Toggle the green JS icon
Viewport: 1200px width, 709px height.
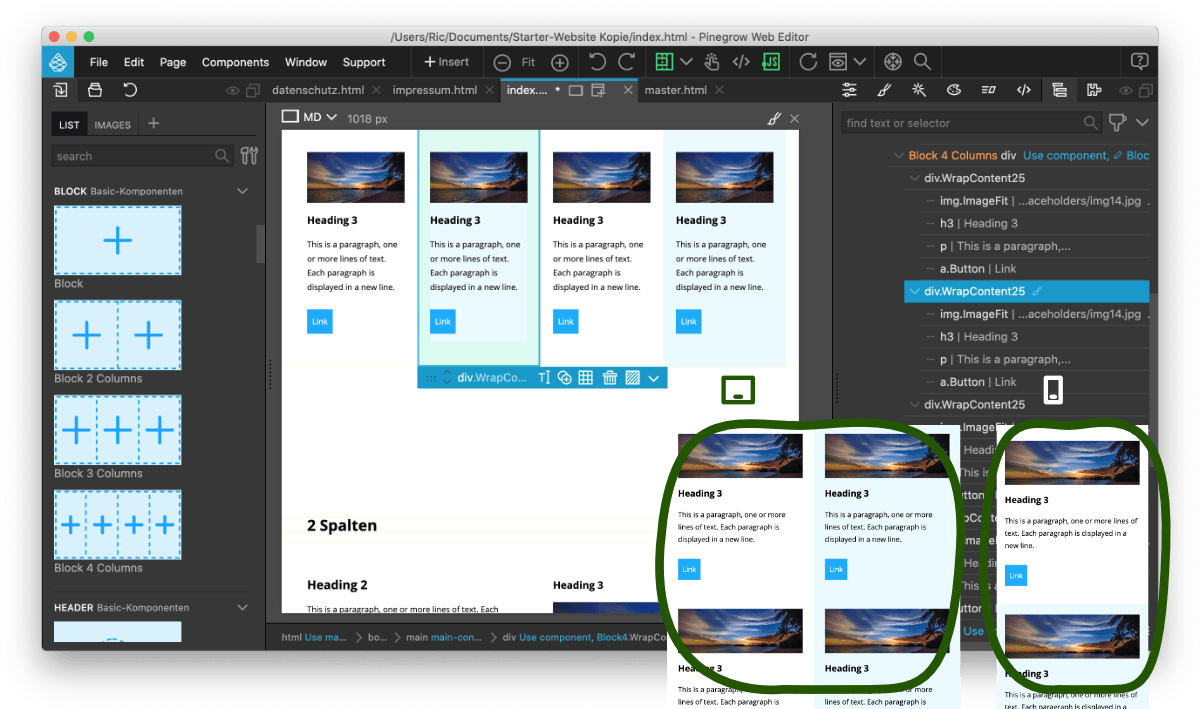tap(771, 62)
